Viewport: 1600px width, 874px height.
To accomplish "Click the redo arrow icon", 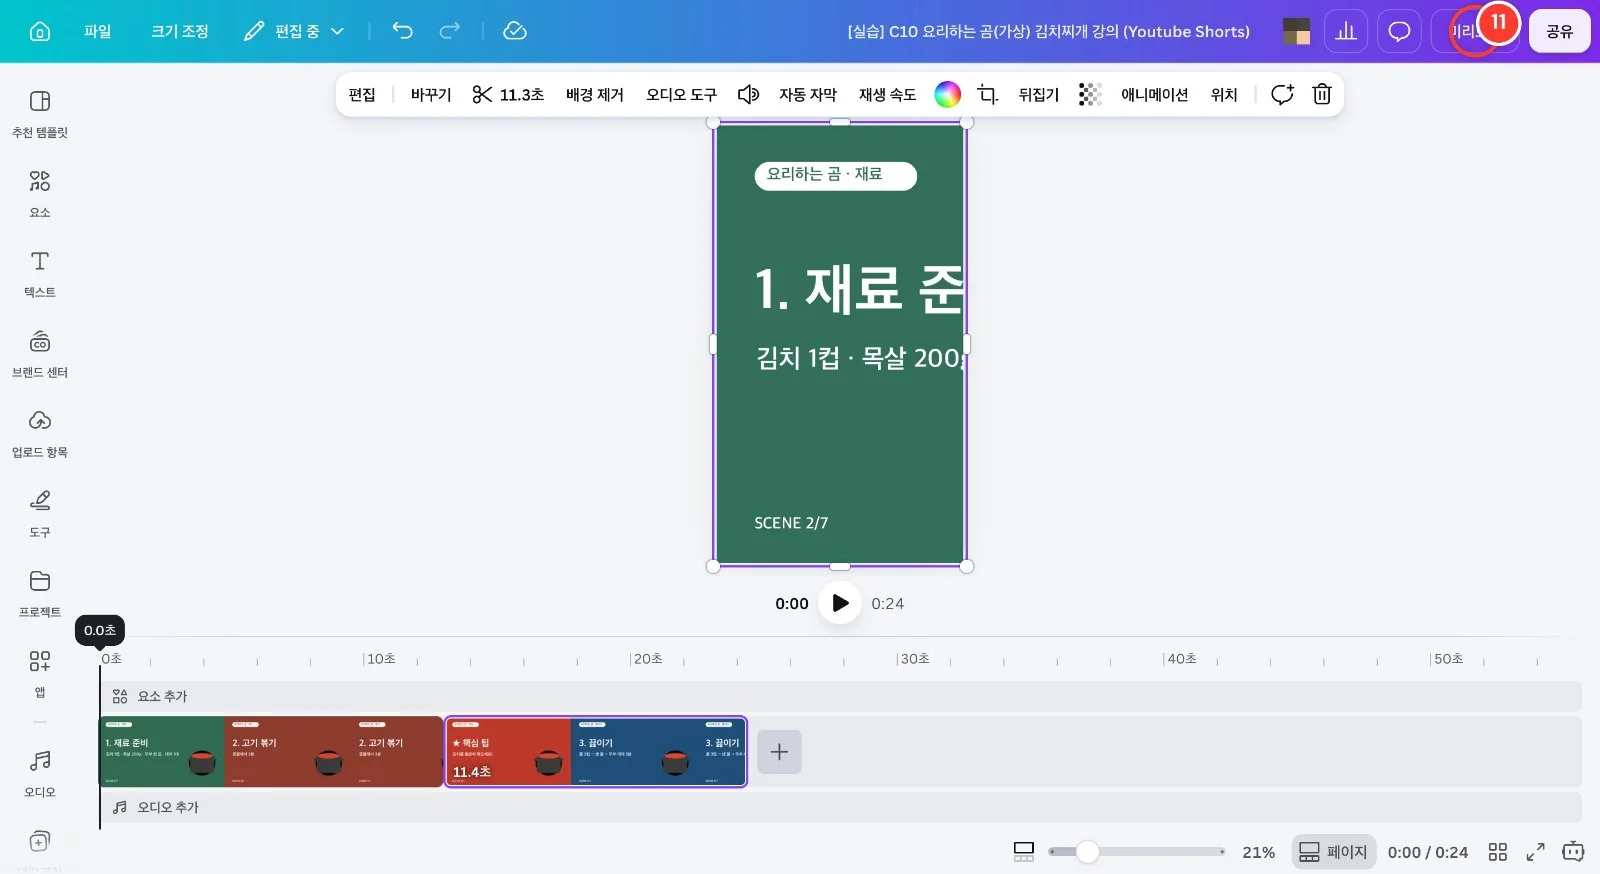I will tap(450, 31).
